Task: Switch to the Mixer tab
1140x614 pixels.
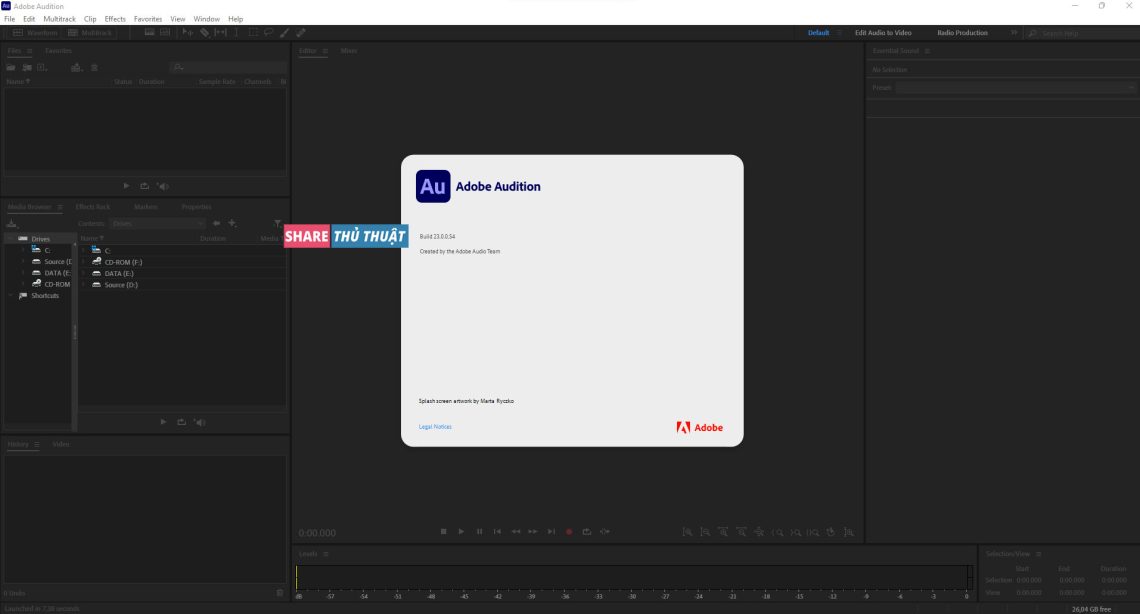Action: (x=348, y=50)
